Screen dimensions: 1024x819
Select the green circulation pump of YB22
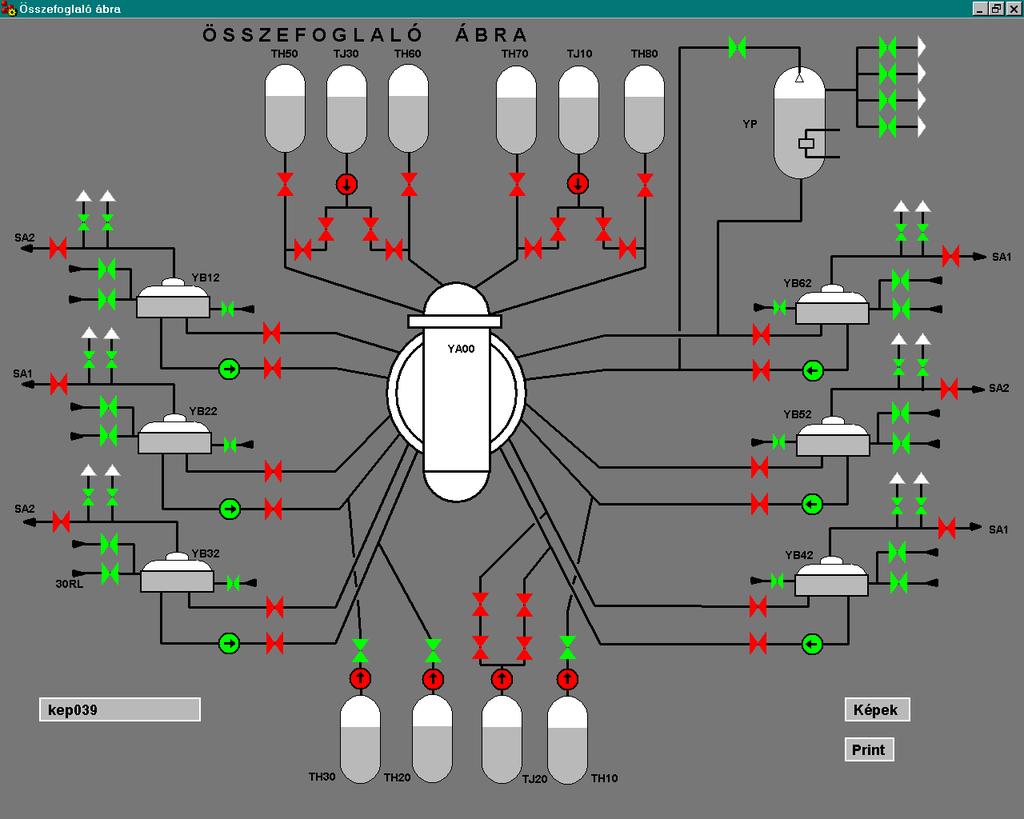229,508
